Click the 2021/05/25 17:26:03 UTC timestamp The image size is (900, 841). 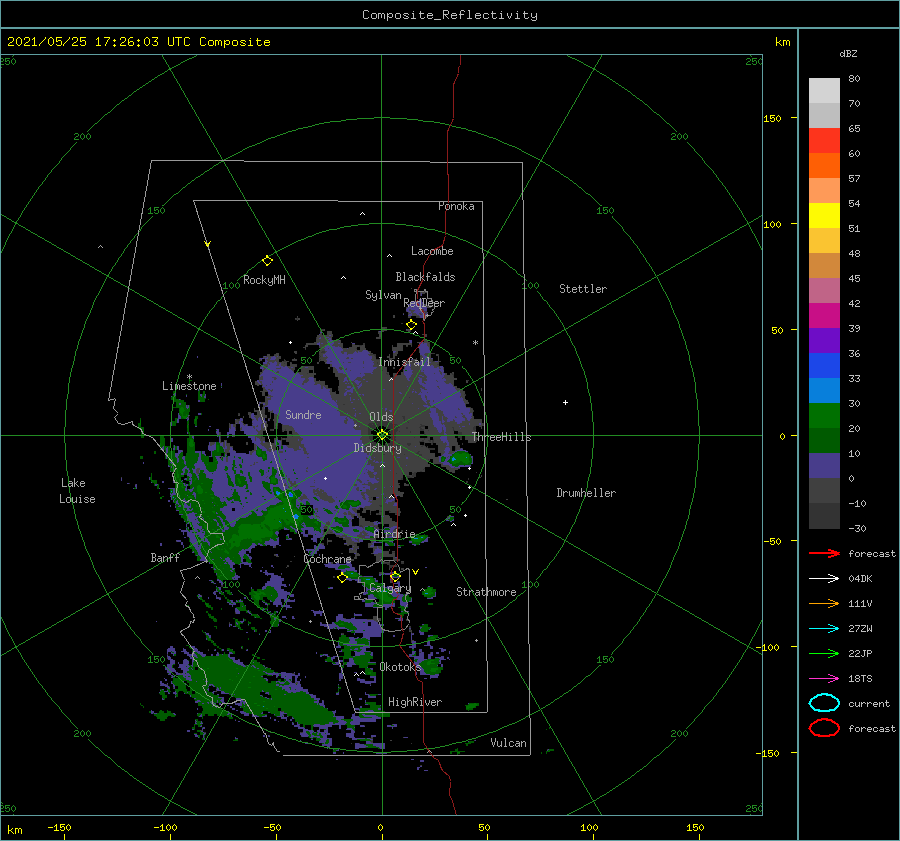click(138, 42)
